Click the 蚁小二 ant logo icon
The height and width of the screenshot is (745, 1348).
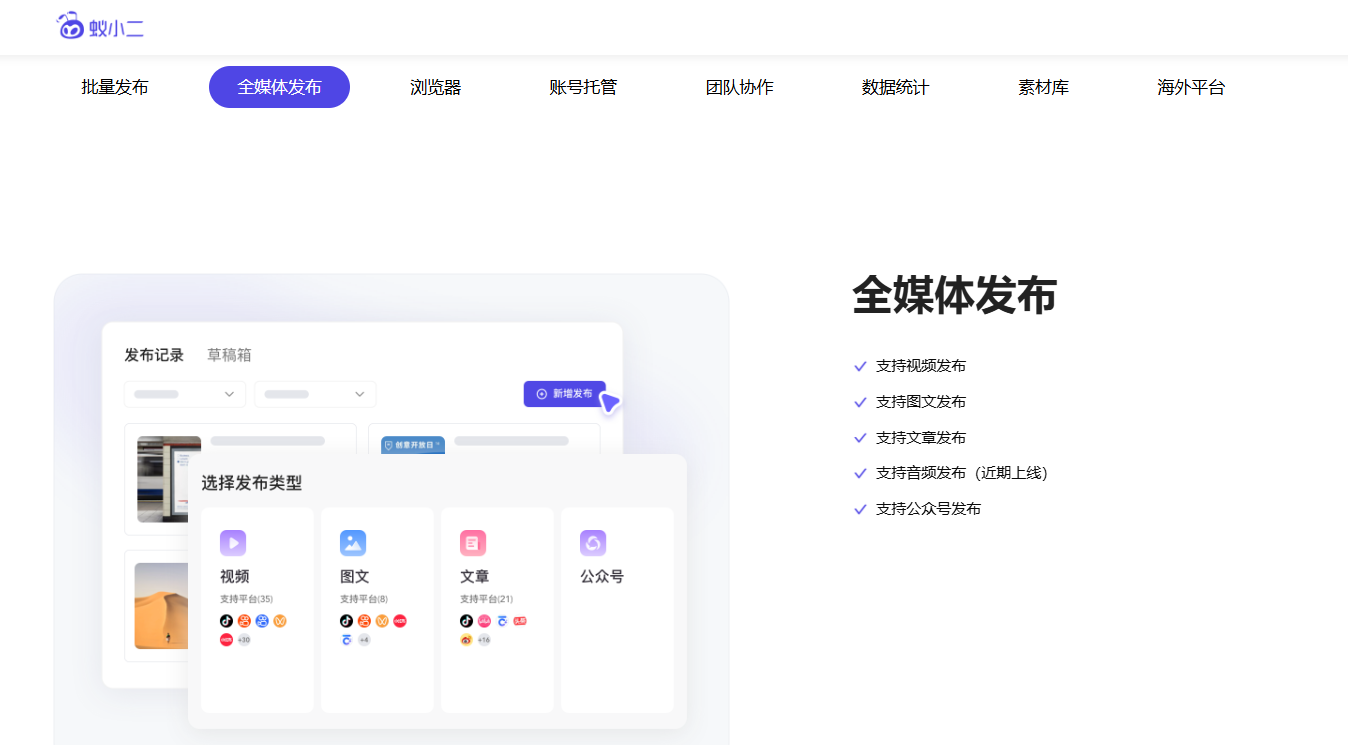70,26
